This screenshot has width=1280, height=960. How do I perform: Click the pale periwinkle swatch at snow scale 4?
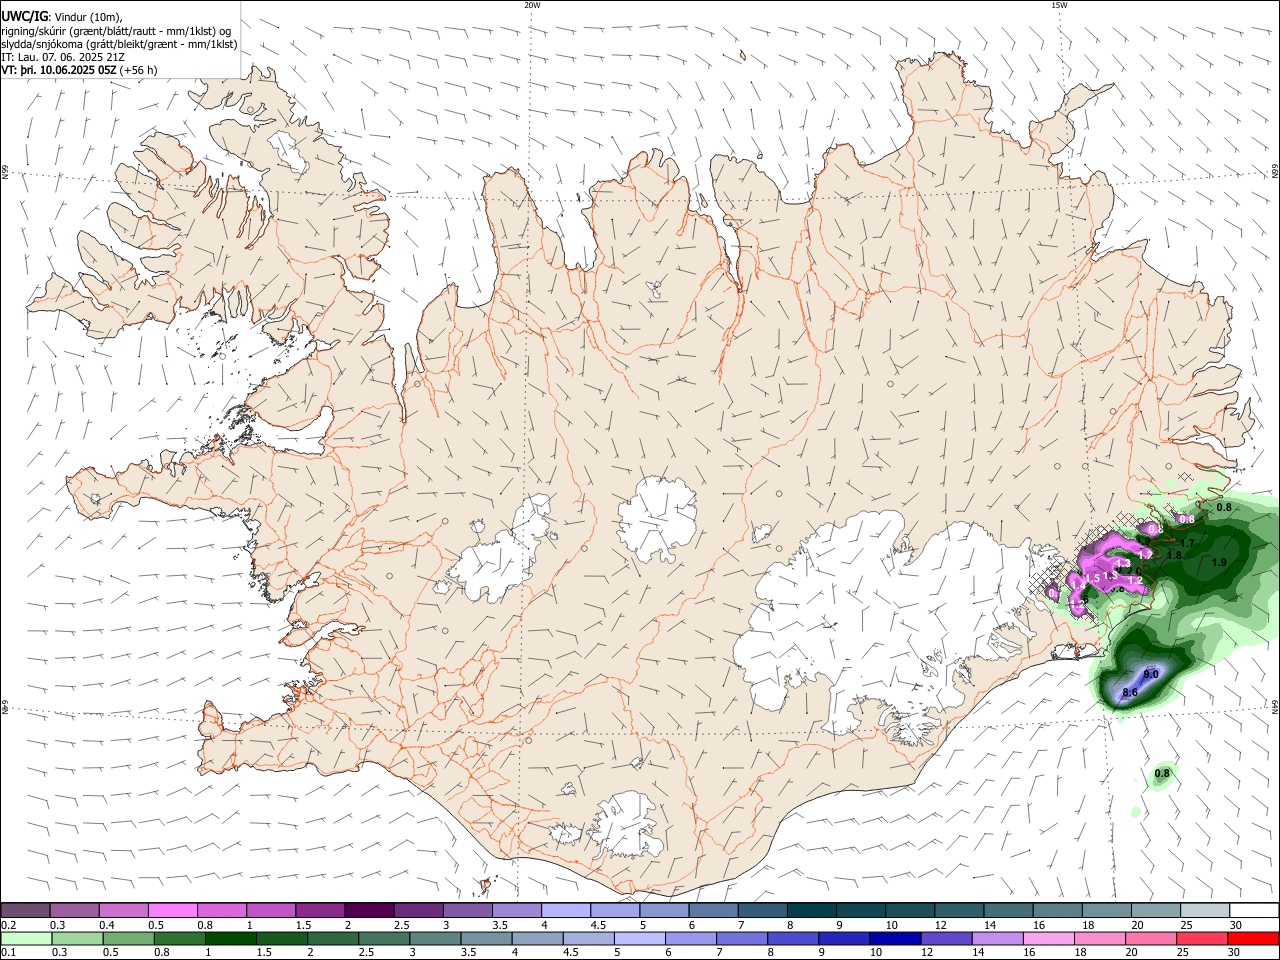[566, 910]
